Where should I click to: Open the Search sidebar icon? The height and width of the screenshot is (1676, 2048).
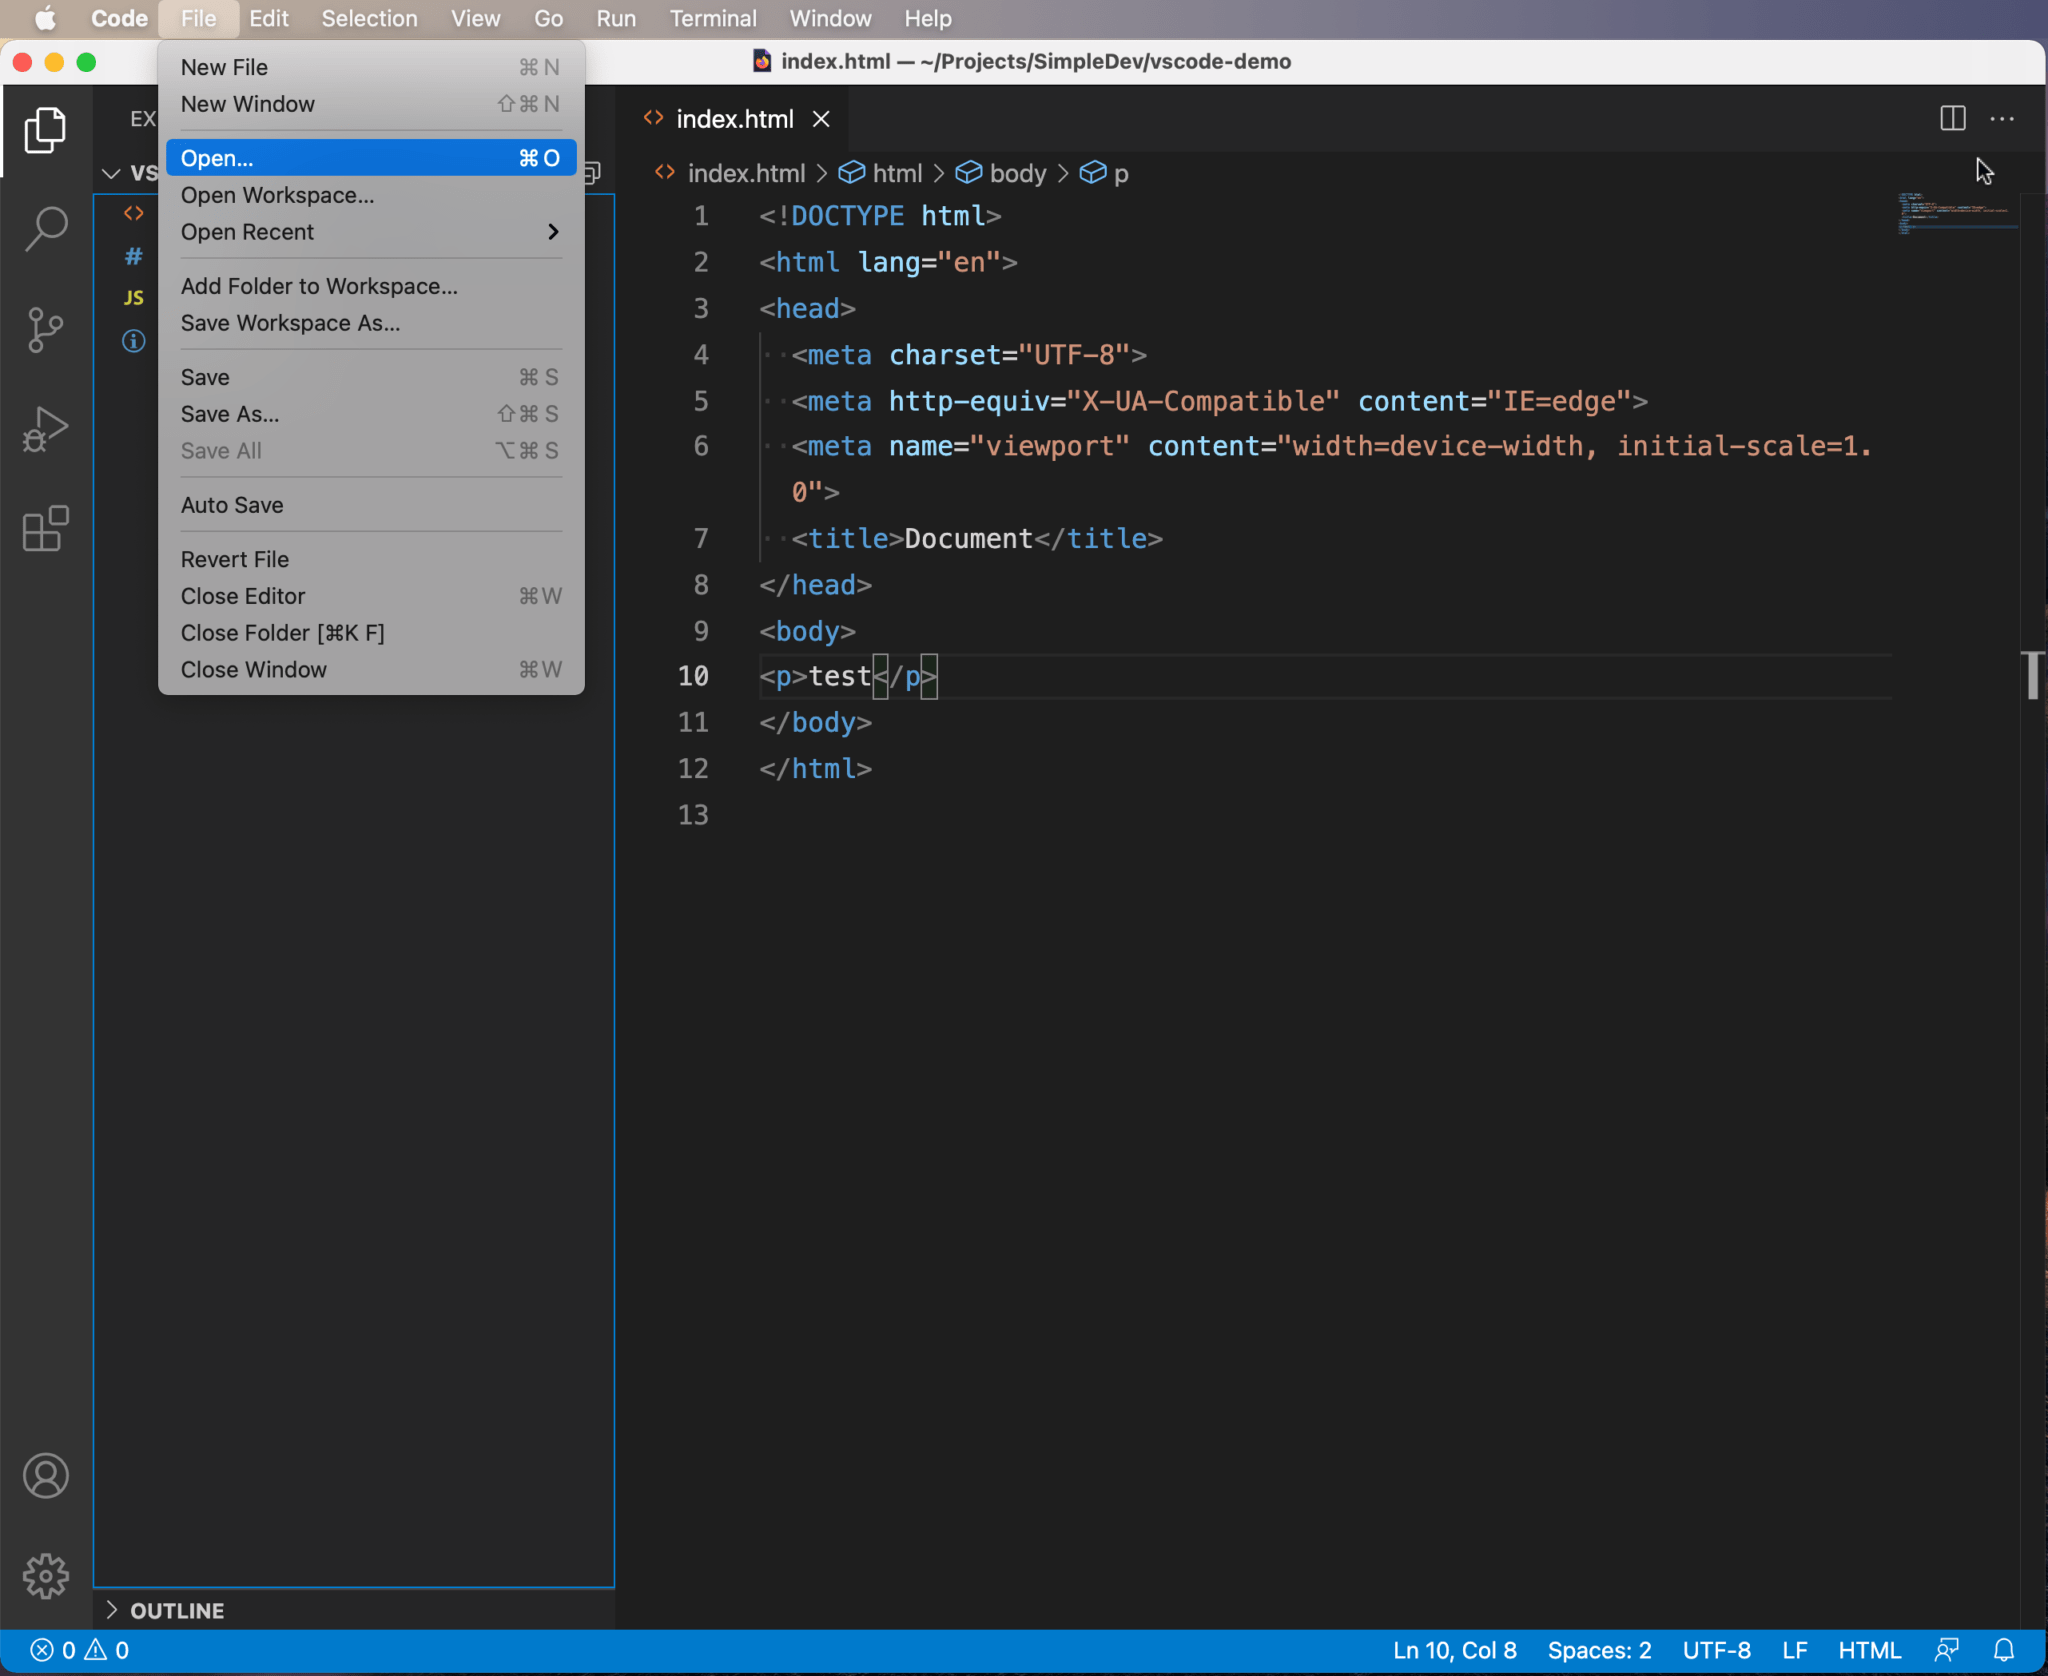45,228
